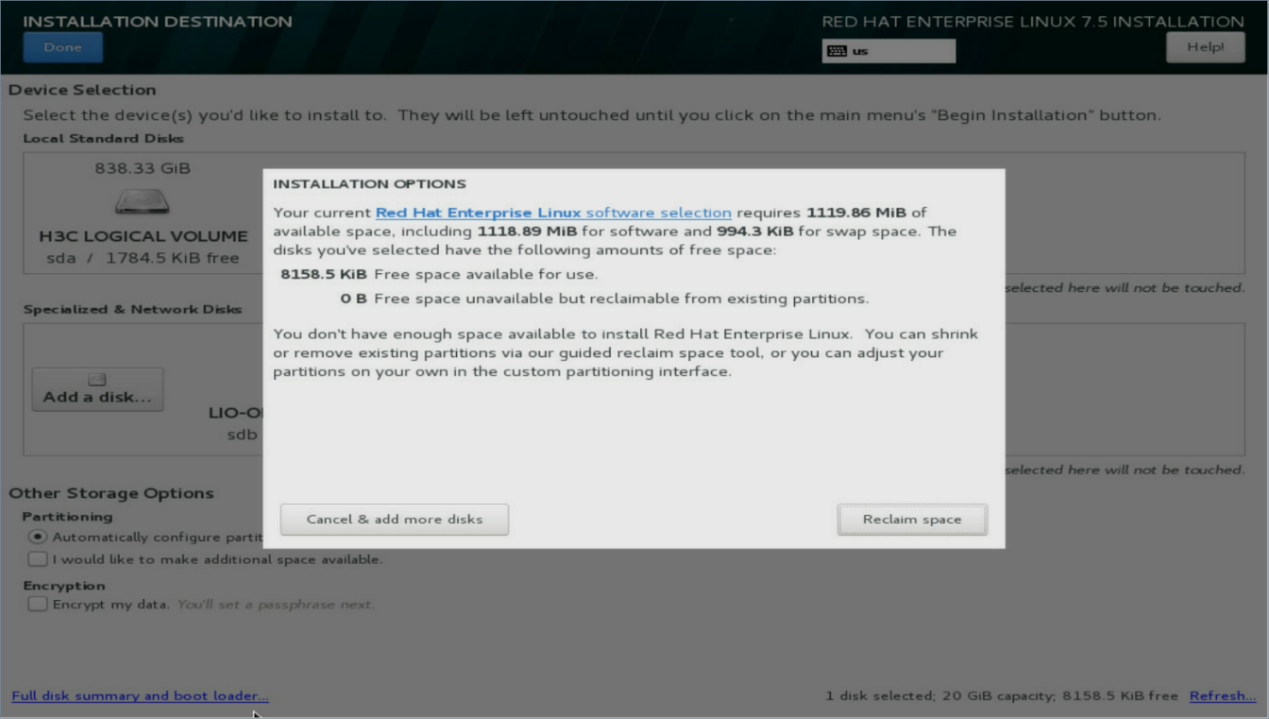Image resolution: width=1269 pixels, height=719 pixels.
Task: Click the blue Done button
Action: coord(63,47)
